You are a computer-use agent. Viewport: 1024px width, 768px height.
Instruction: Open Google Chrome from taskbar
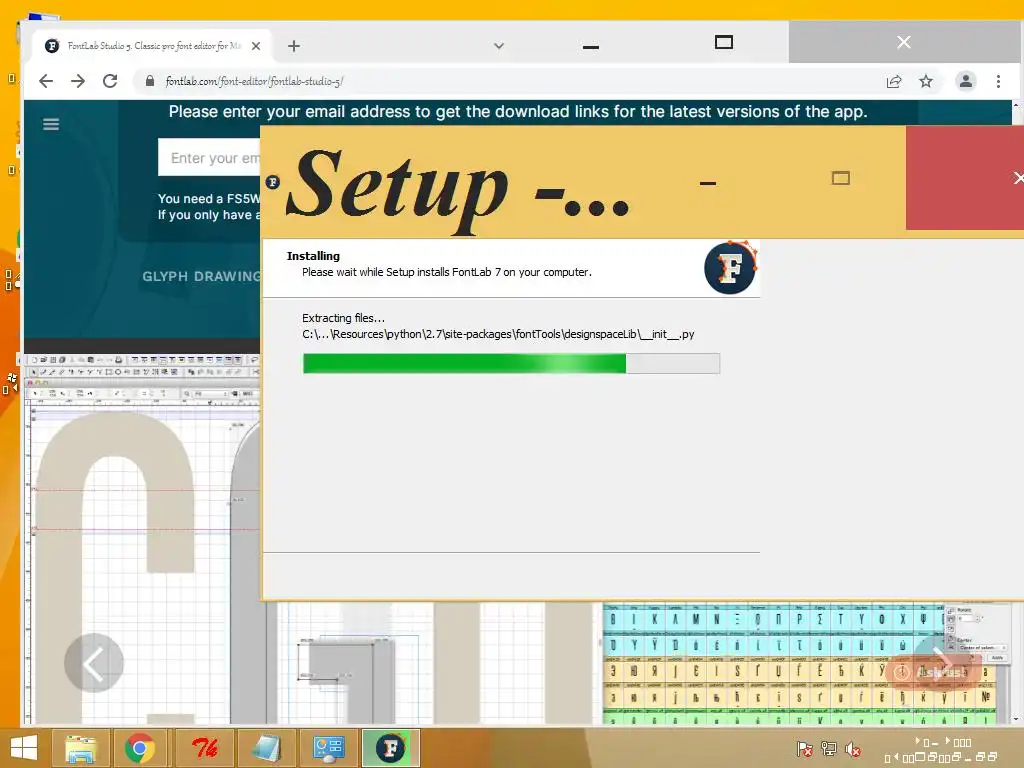pos(140,748)
